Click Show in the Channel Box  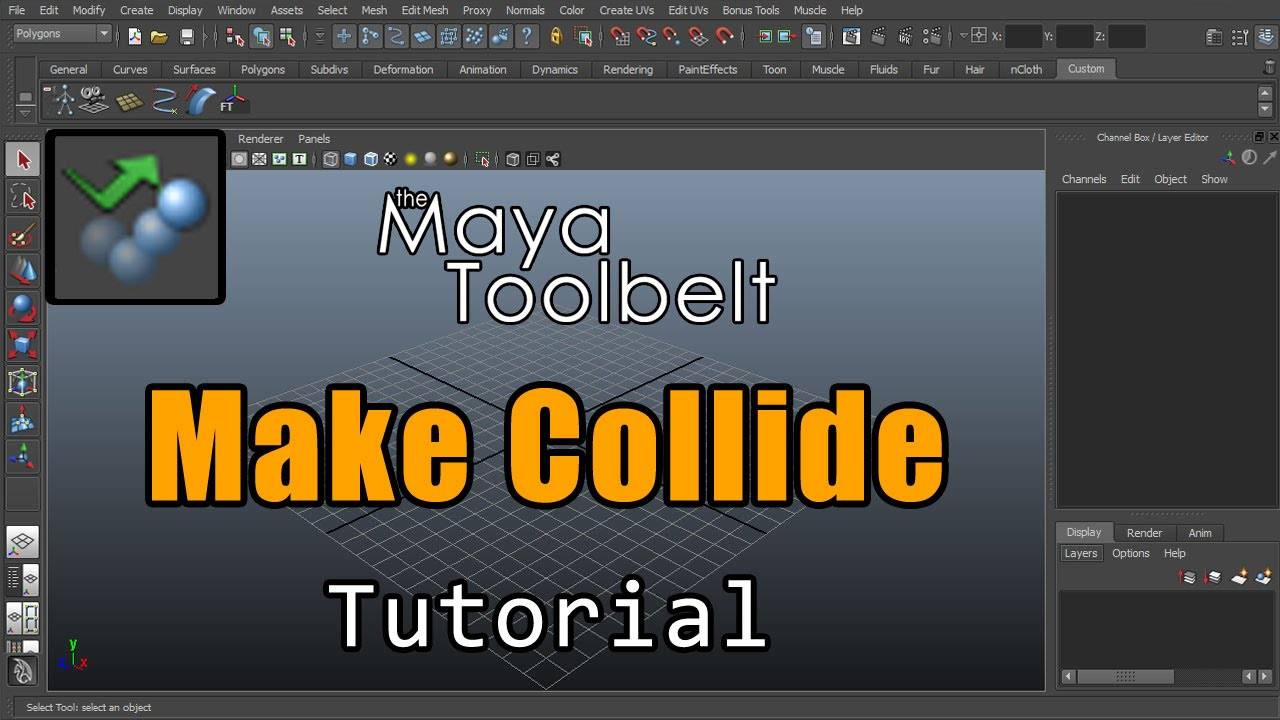pyautogui.click(x=1214, y=179)
